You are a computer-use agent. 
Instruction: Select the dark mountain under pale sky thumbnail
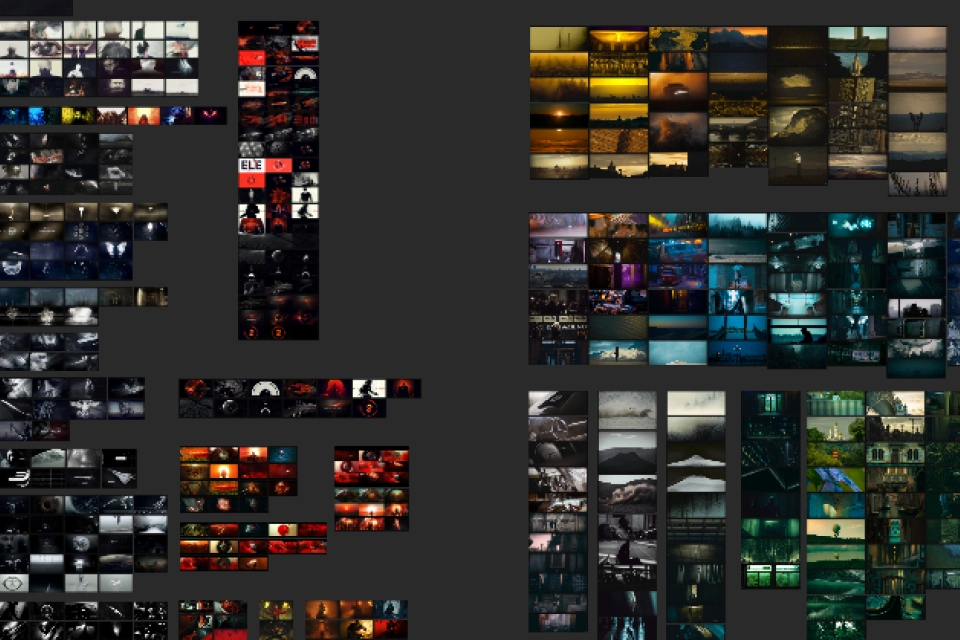click(x=628, y=452)
